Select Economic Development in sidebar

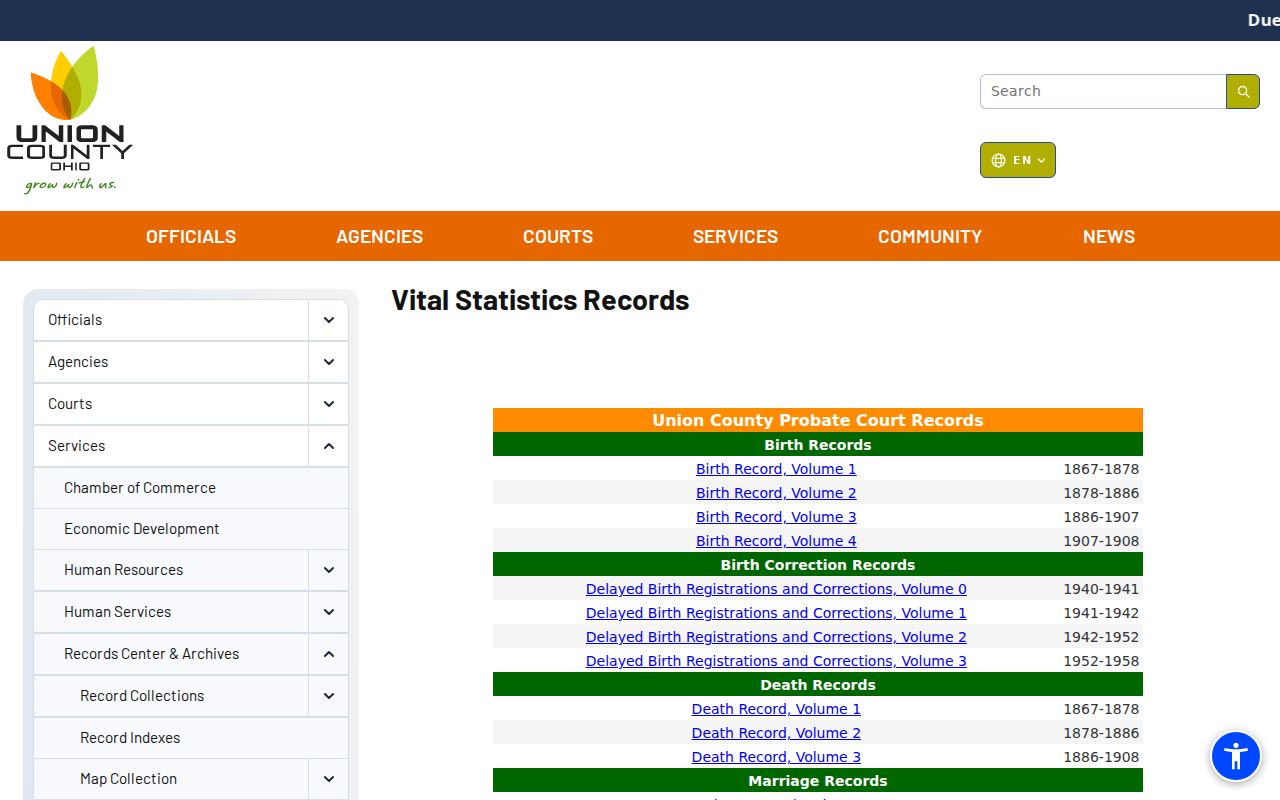(191, 529)
